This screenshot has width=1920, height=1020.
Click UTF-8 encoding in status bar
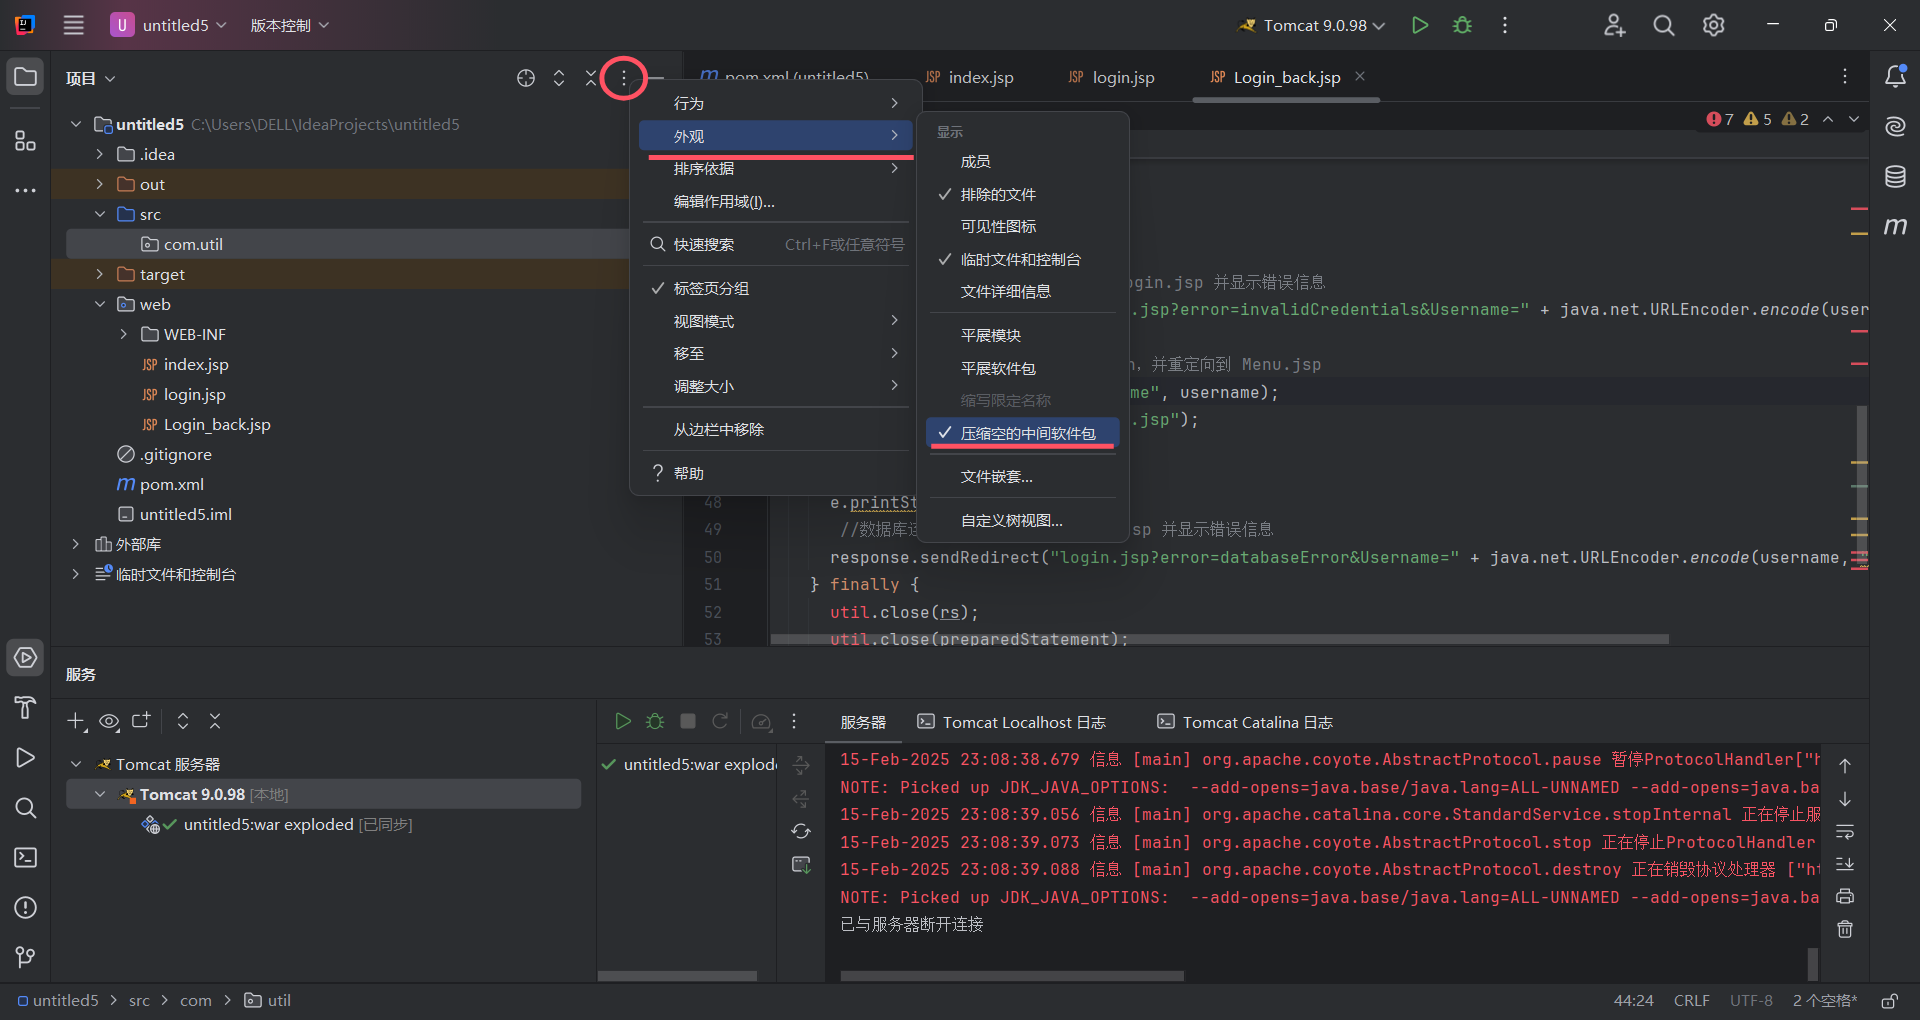[x=1751, y=1000]
